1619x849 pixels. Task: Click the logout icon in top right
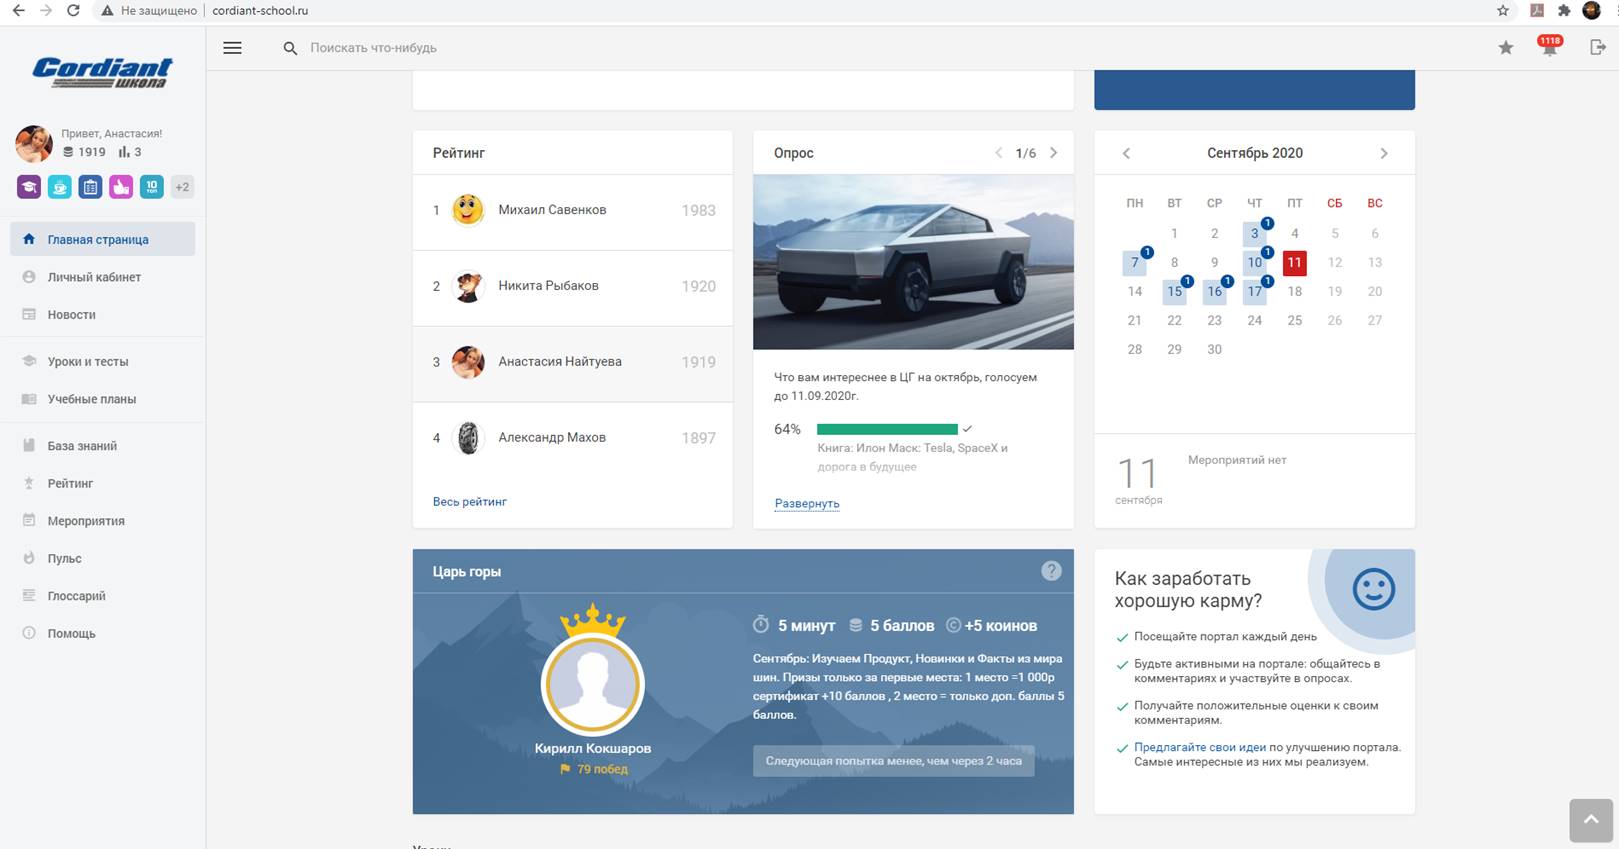(x=1597, y=48)
